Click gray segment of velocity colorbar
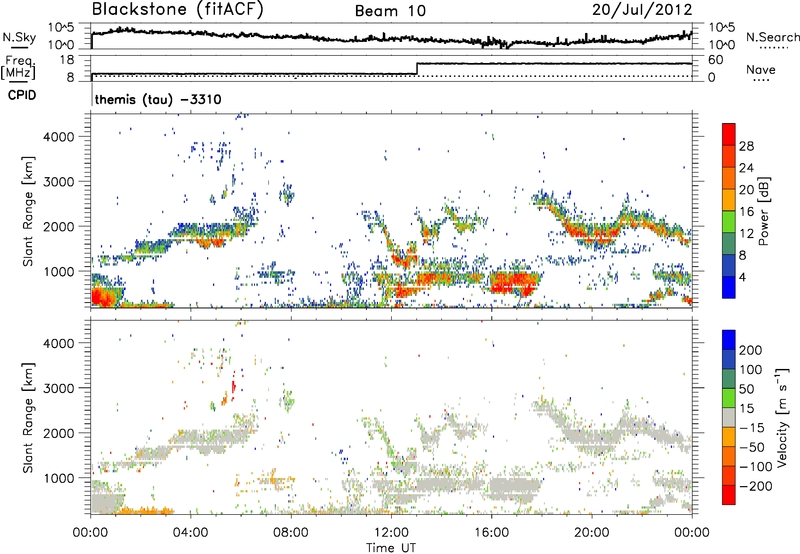This screenshot has width=800, height=554. 729,418
